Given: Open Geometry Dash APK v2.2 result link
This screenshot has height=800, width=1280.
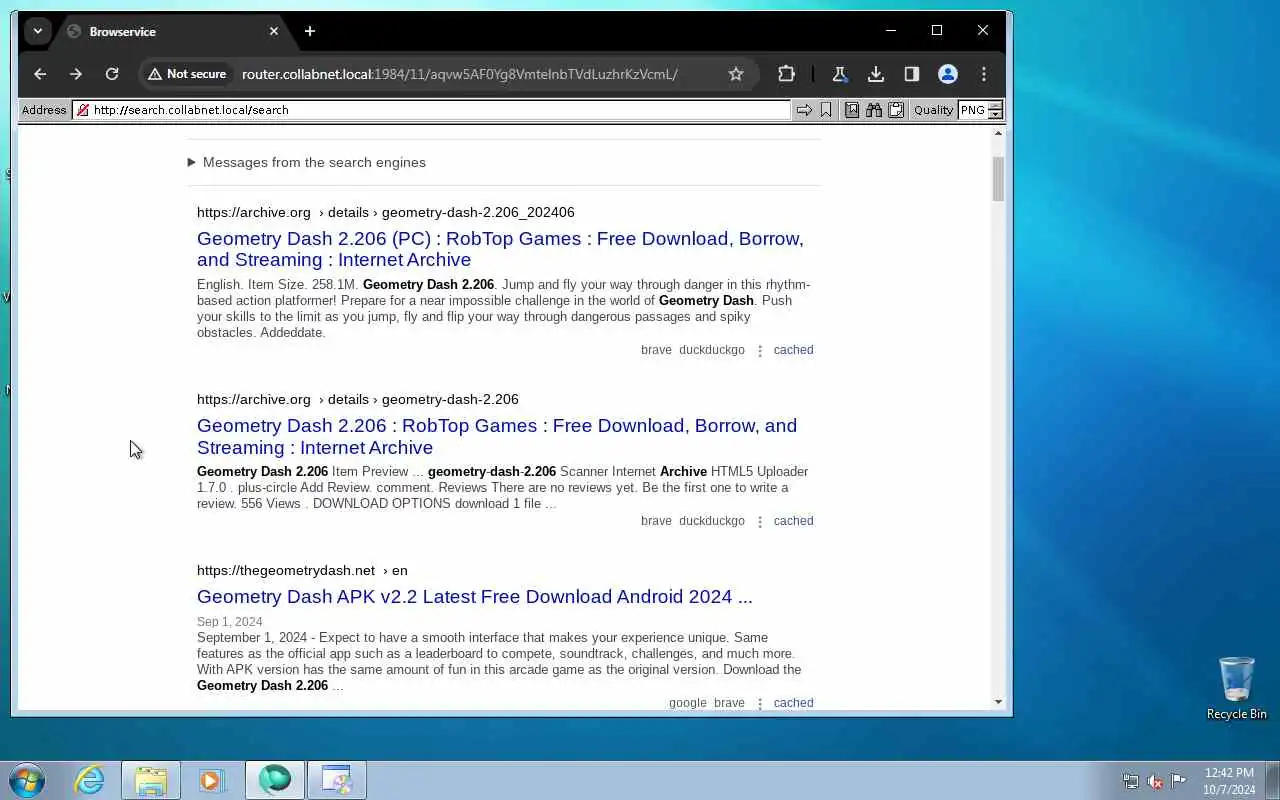Looking at the screenshot, I should [x=474, y=596].
